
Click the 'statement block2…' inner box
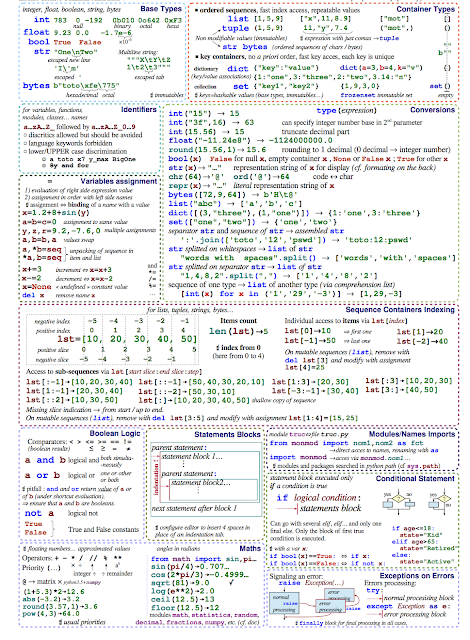tap(213, 489)
